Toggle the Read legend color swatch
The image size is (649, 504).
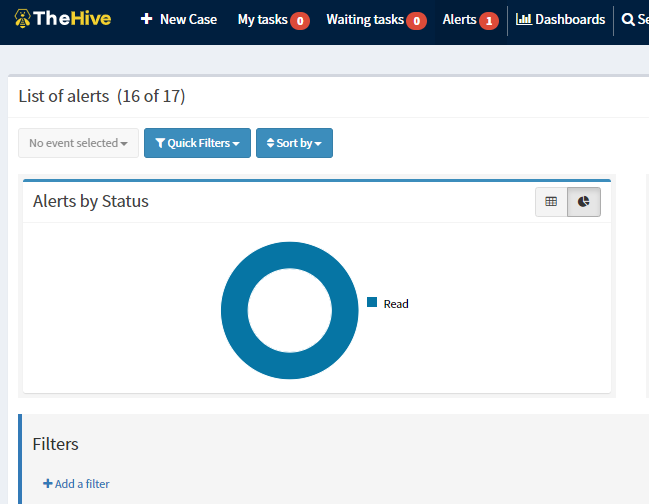click(x=372, y=302)
